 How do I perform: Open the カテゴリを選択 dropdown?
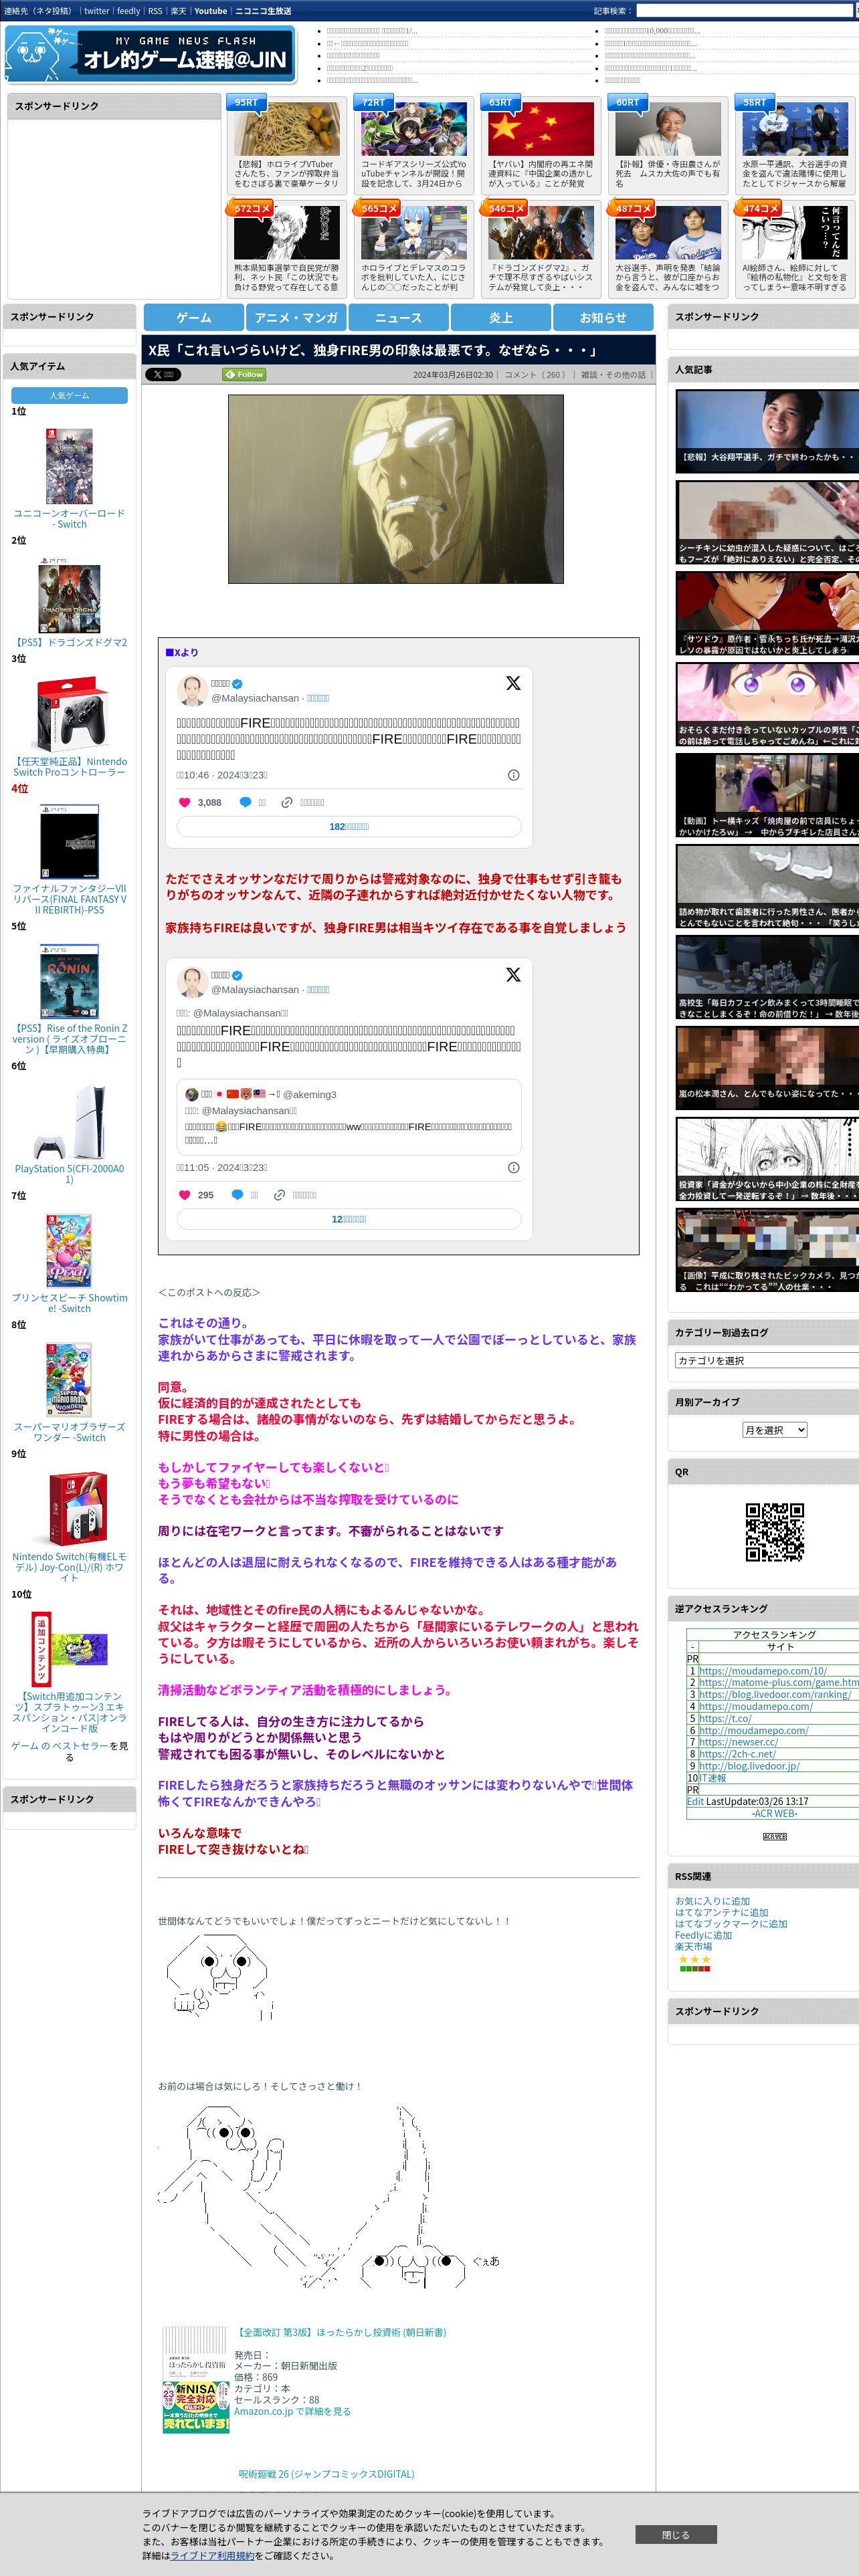point(767,1360)
